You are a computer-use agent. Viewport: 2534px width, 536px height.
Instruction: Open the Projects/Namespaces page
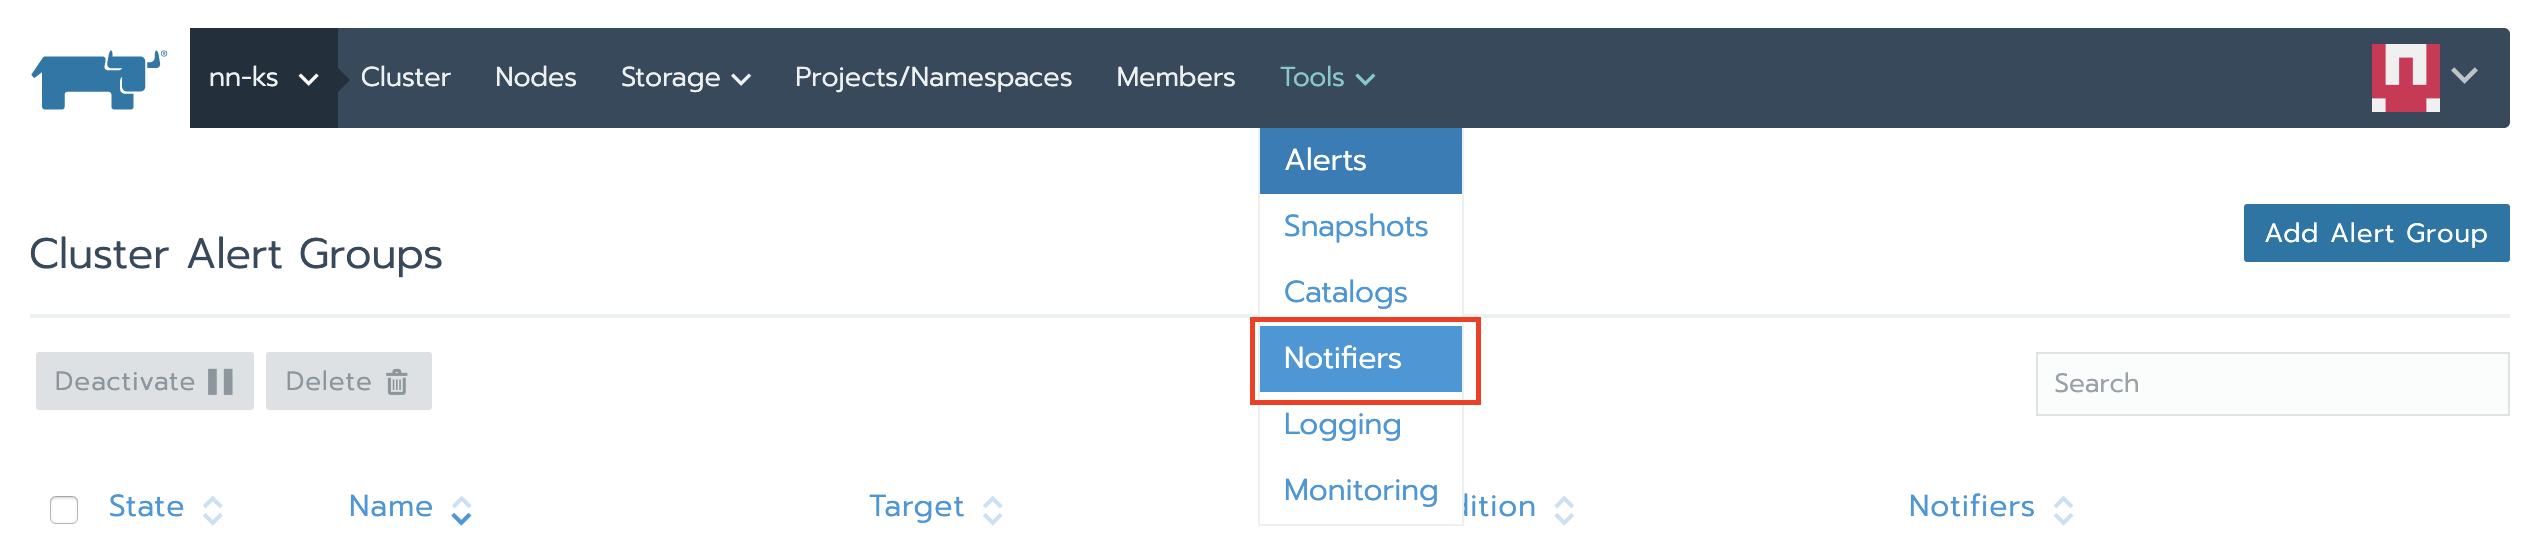(933, 78)
